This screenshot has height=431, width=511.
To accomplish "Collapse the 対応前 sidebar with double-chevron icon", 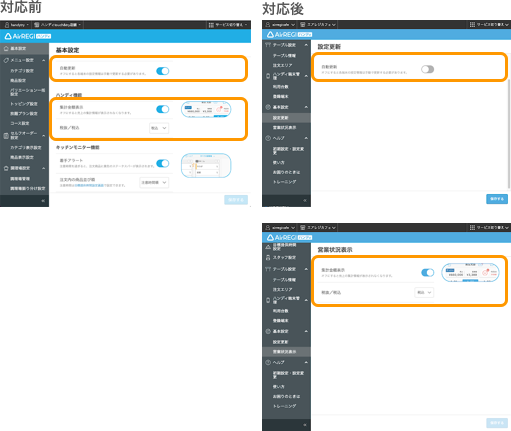I will 43,201.
